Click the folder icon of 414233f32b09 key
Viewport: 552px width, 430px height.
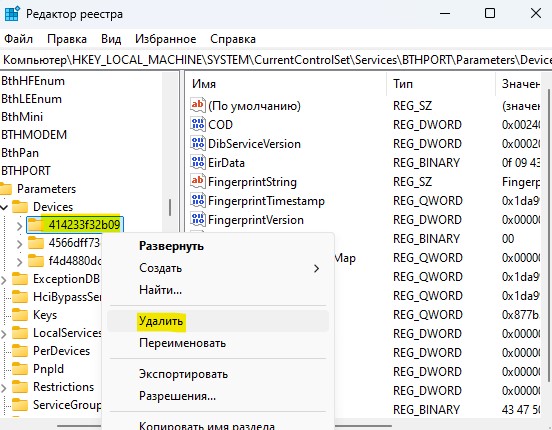[x=36, y=225]
